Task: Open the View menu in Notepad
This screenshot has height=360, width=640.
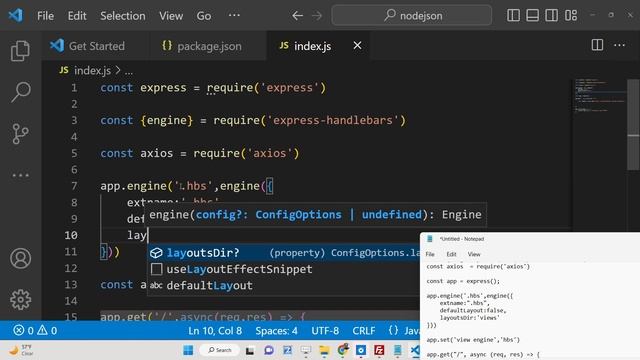Action: click(x=474, y=254)
